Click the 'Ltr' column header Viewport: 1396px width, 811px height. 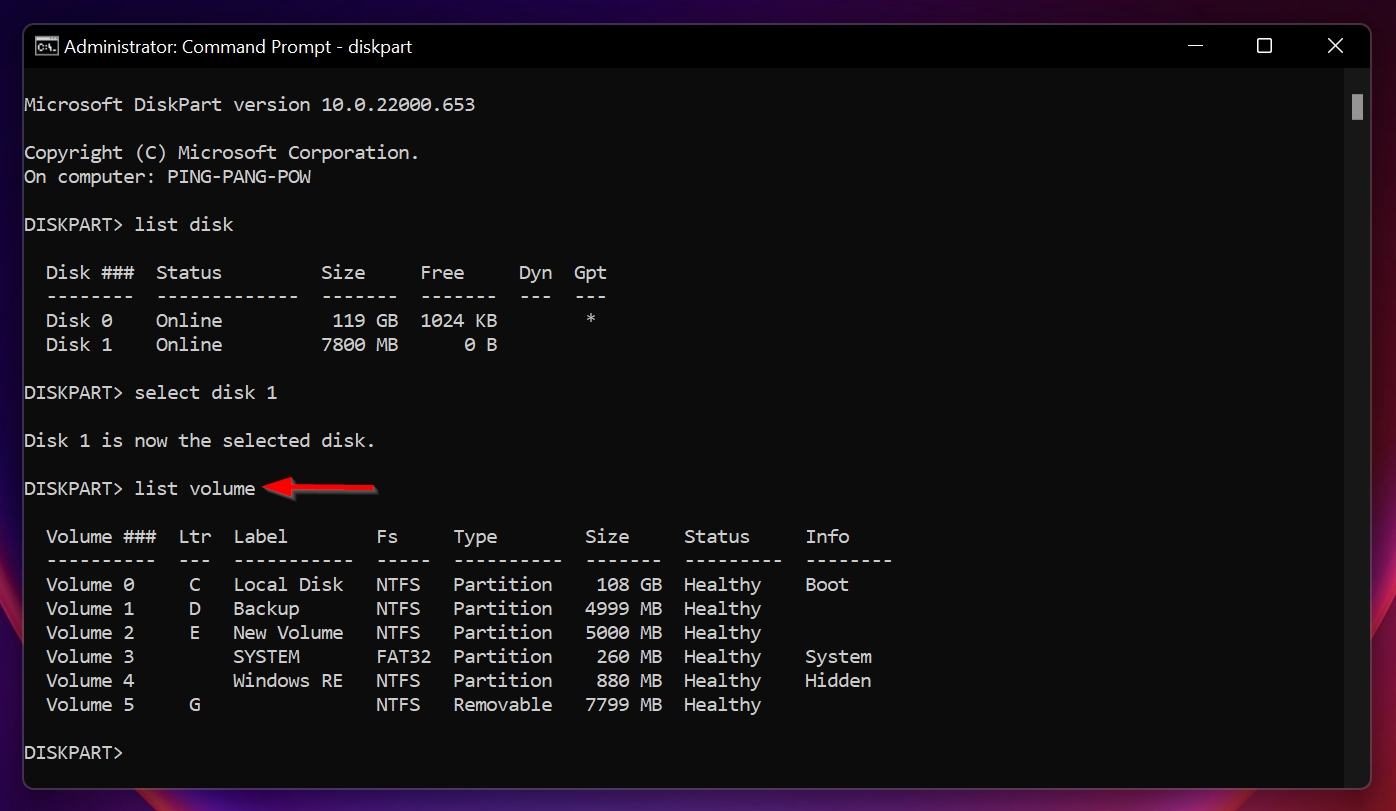pyautogui.click(x=195, y=537)
